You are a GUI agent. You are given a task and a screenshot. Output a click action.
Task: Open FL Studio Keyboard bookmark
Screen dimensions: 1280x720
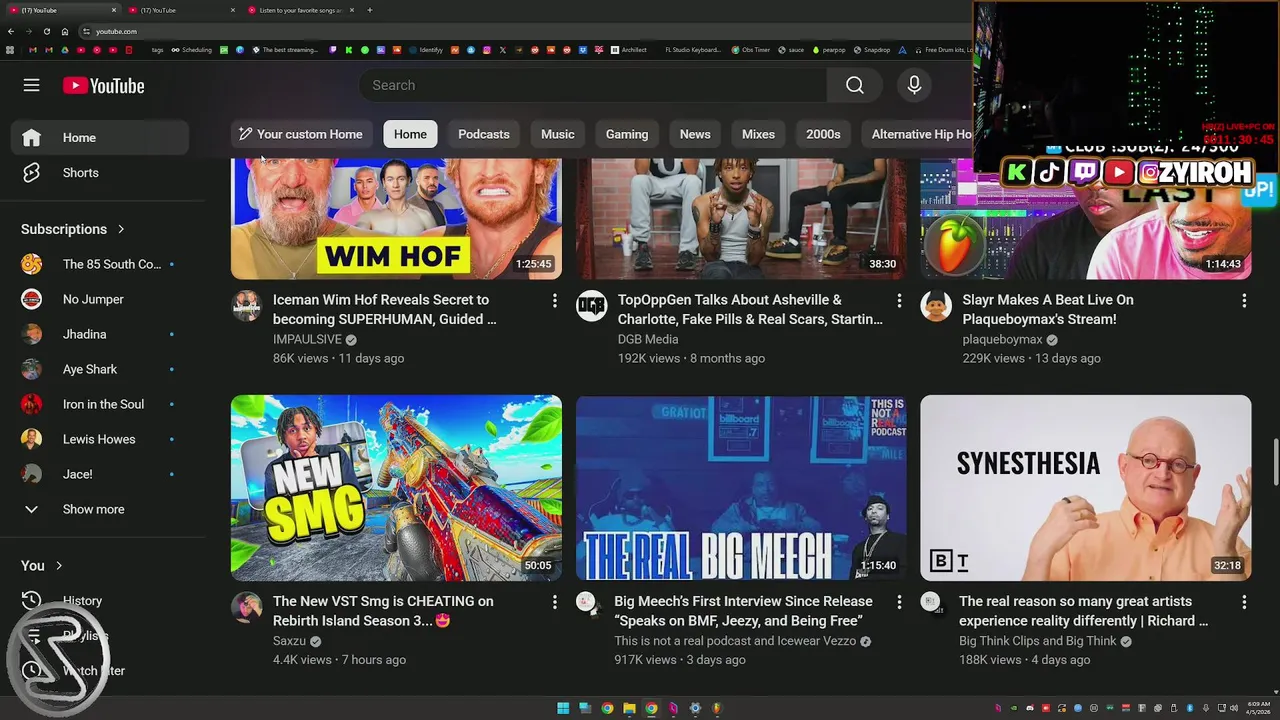[x=693, y=50]
